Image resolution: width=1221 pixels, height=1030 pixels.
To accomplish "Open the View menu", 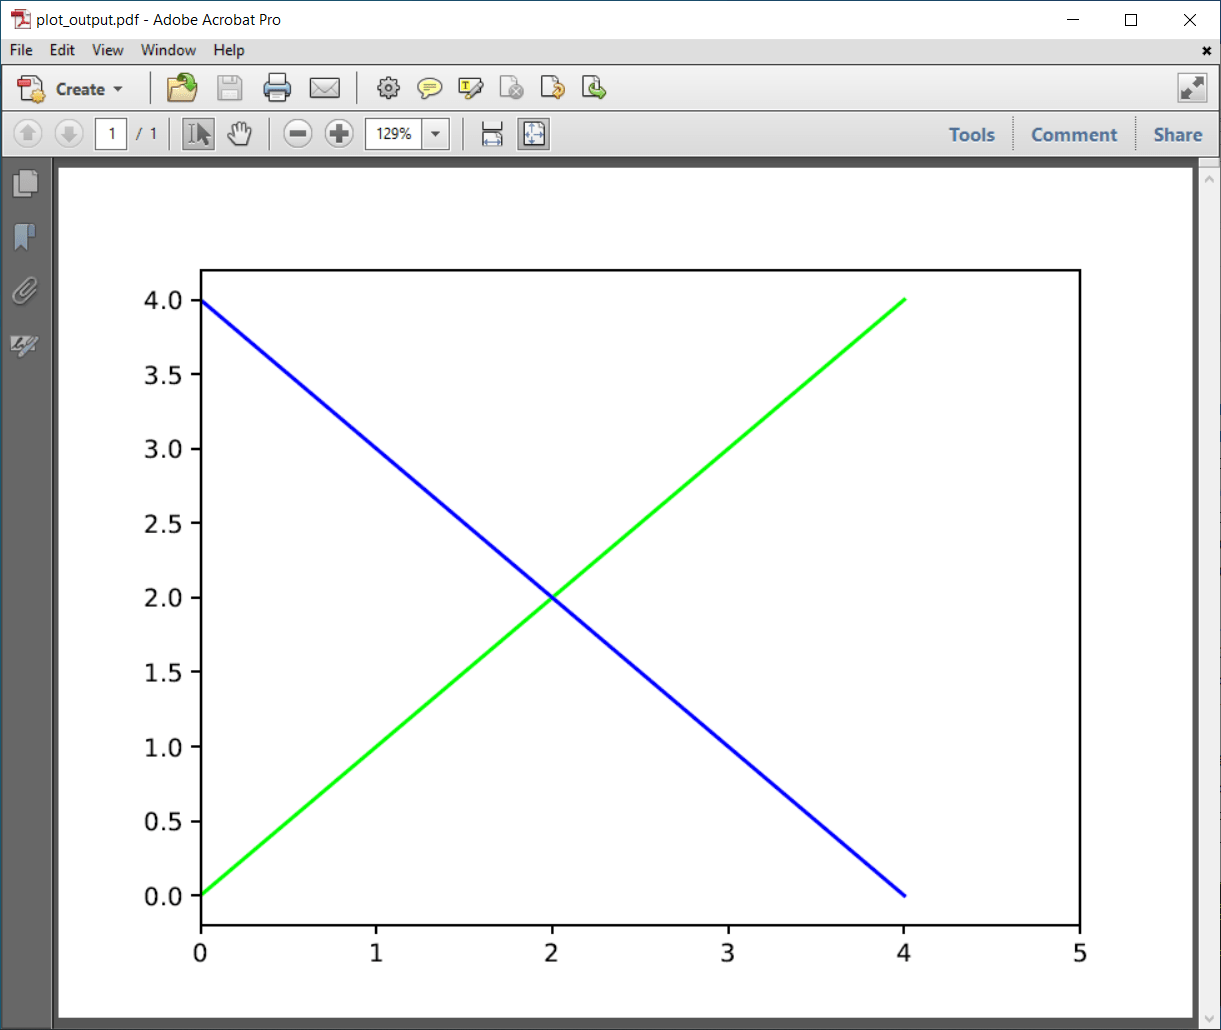I will pyautogui.click(x=107, y=50).
